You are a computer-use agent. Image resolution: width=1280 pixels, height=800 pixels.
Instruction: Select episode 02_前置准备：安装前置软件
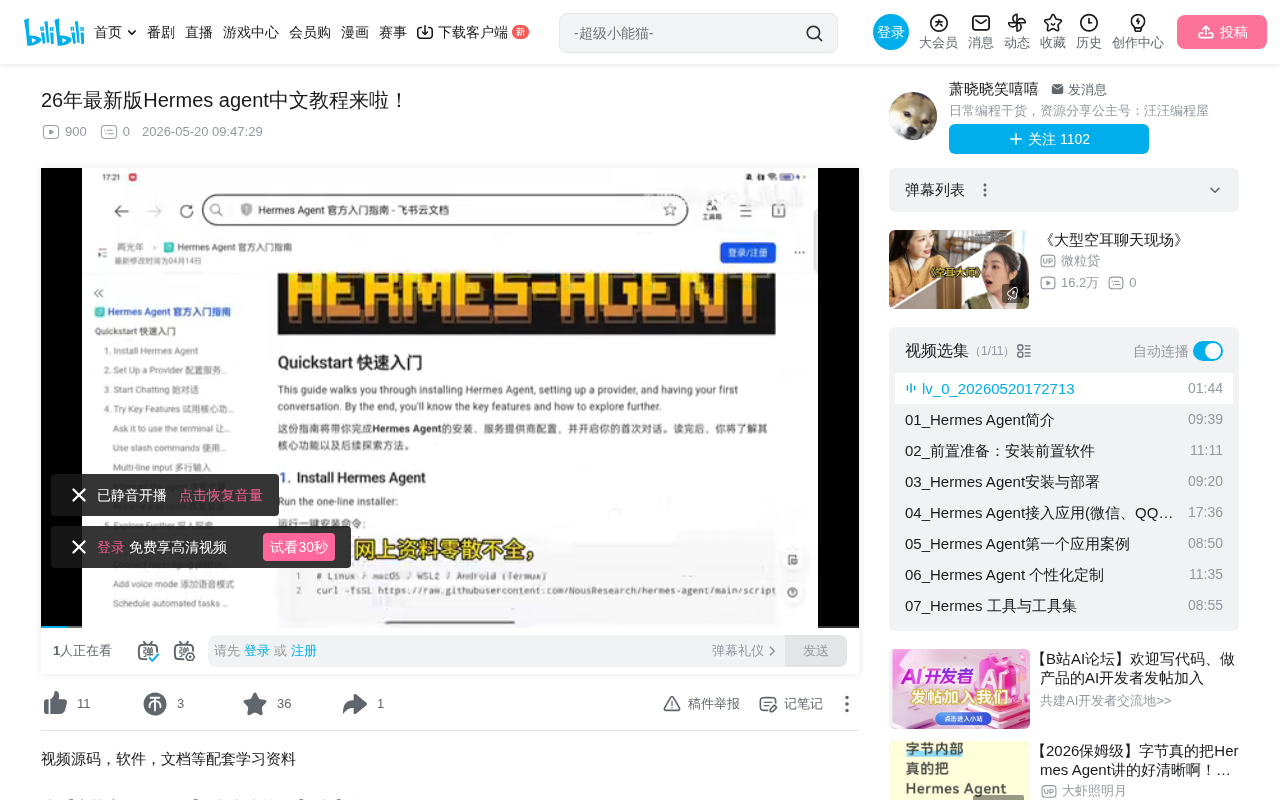[x=1064, y=451]
